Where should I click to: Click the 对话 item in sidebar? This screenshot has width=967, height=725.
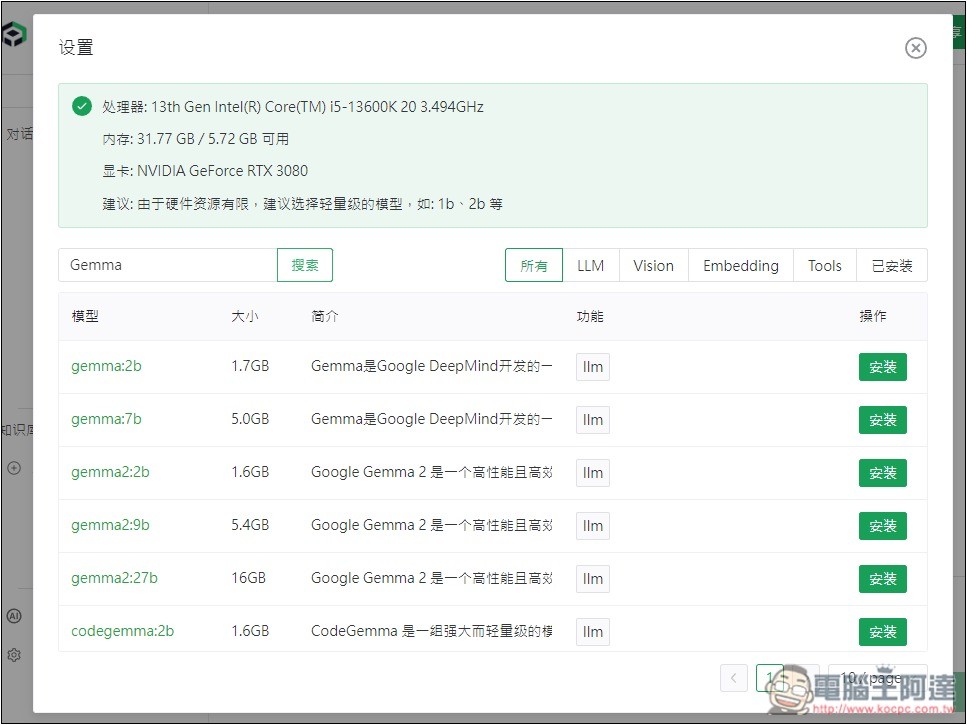(x=20, y=134)
